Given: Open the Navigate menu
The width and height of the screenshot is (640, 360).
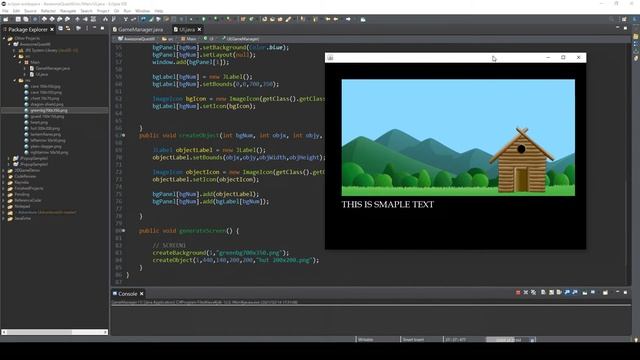Looking at the screenshot, I should [x=68, y=11].
